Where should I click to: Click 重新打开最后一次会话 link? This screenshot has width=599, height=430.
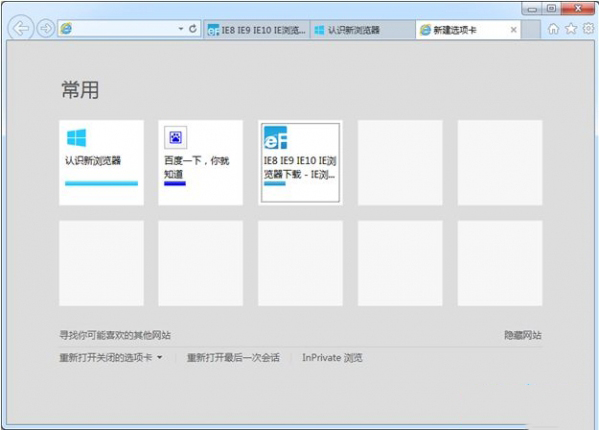(233, 358)
